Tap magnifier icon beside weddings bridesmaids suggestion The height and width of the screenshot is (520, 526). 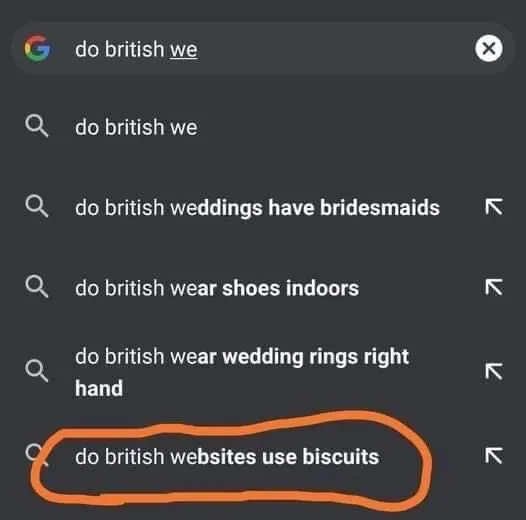click(37, 207)
